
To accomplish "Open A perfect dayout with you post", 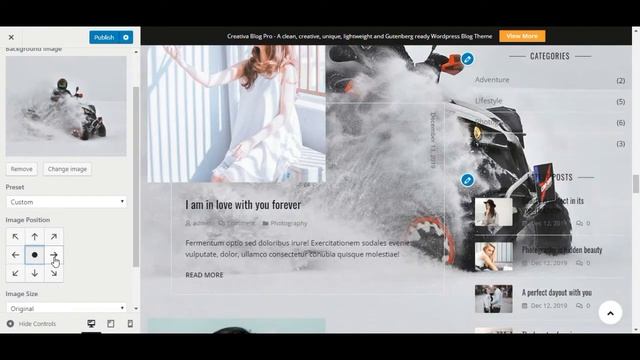I will tap(557, 293).
